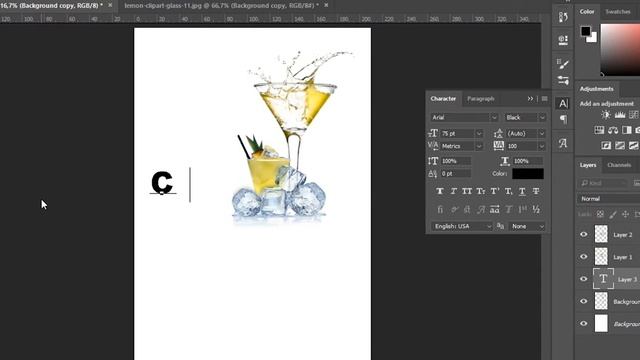Add a Color Balance adjustment
The width and height of the screenshot is (640, 360).
613,130
